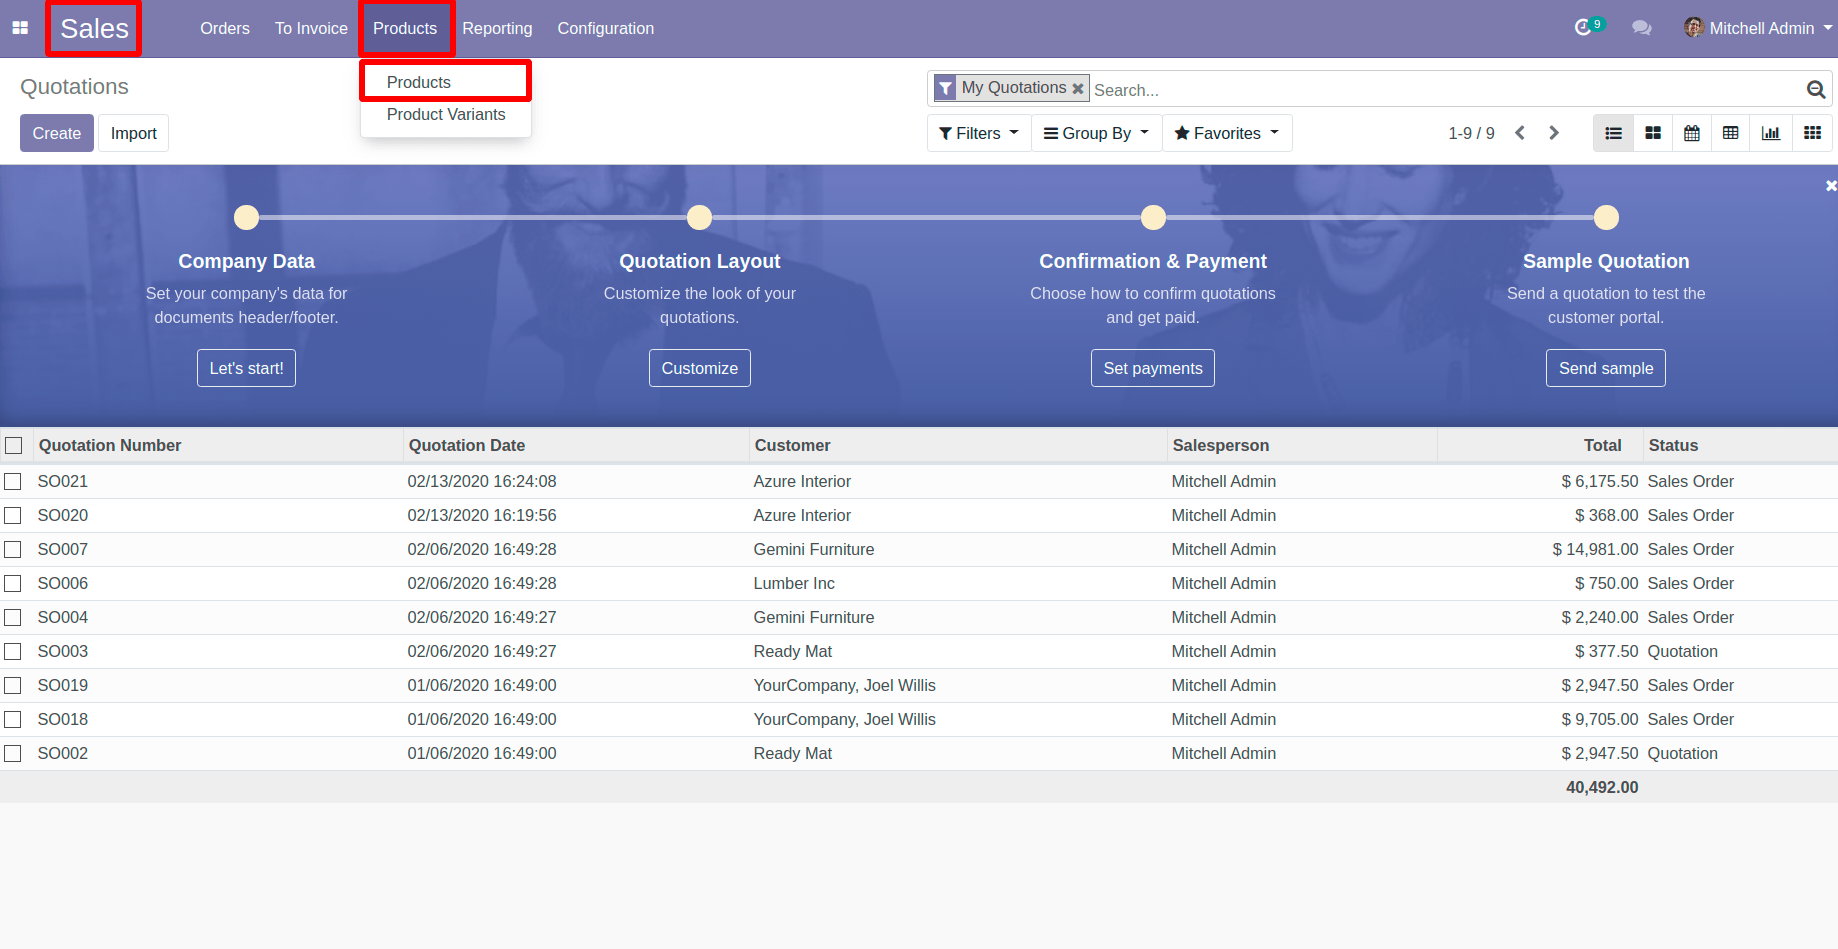Open the Filters dropdown
Screen dimensions: 1838x949
pyautogui.click(x=979, y=133)
